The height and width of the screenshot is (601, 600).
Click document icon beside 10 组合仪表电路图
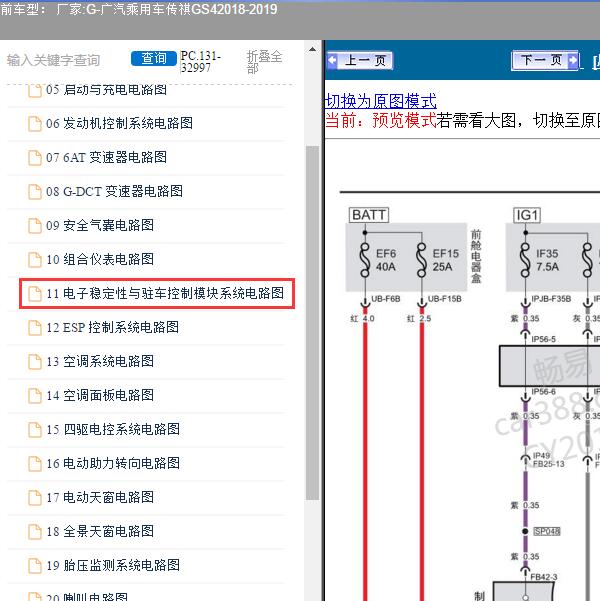point(35,260)
